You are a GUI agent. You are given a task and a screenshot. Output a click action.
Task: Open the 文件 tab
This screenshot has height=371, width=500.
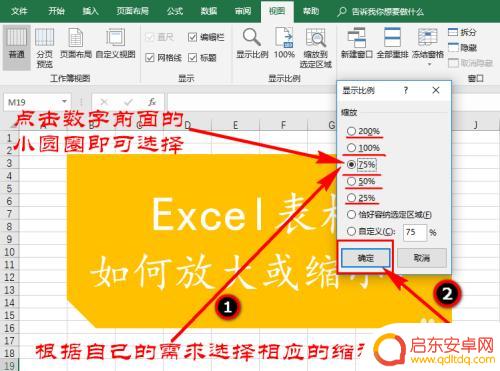pos(19,12)
